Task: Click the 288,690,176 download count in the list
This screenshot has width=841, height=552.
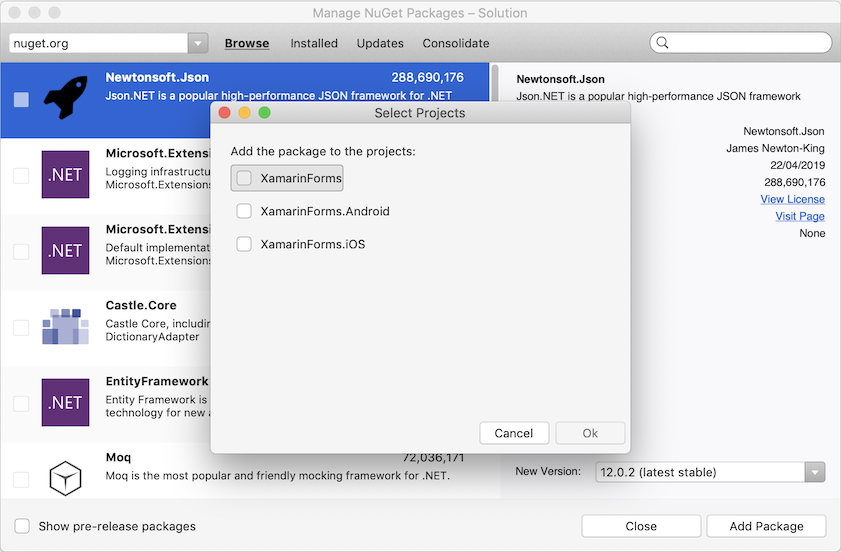Action: coord(427,77)
